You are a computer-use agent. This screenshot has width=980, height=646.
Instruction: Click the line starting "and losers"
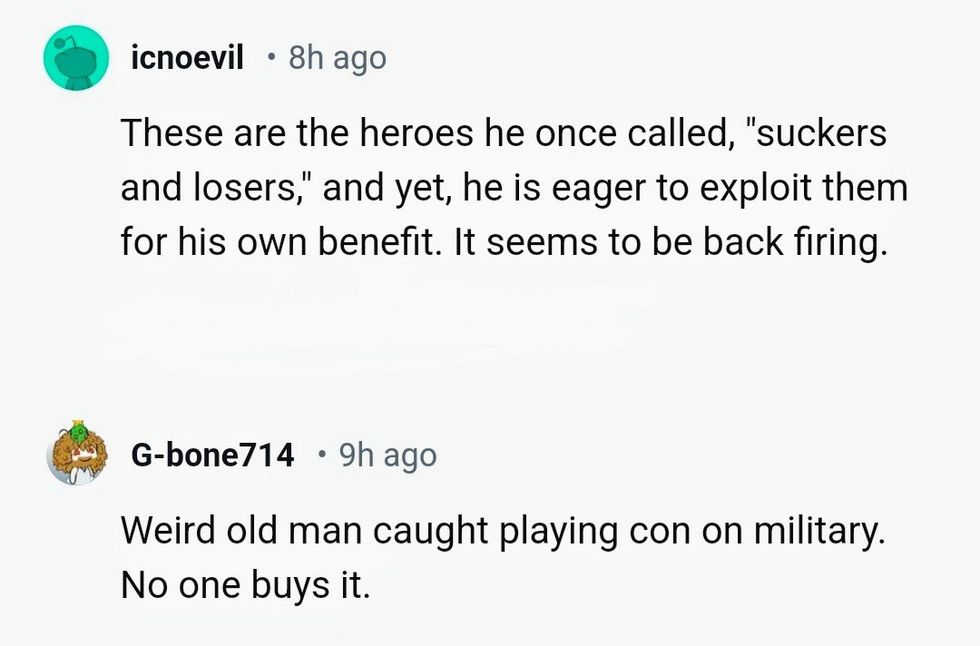514,189
